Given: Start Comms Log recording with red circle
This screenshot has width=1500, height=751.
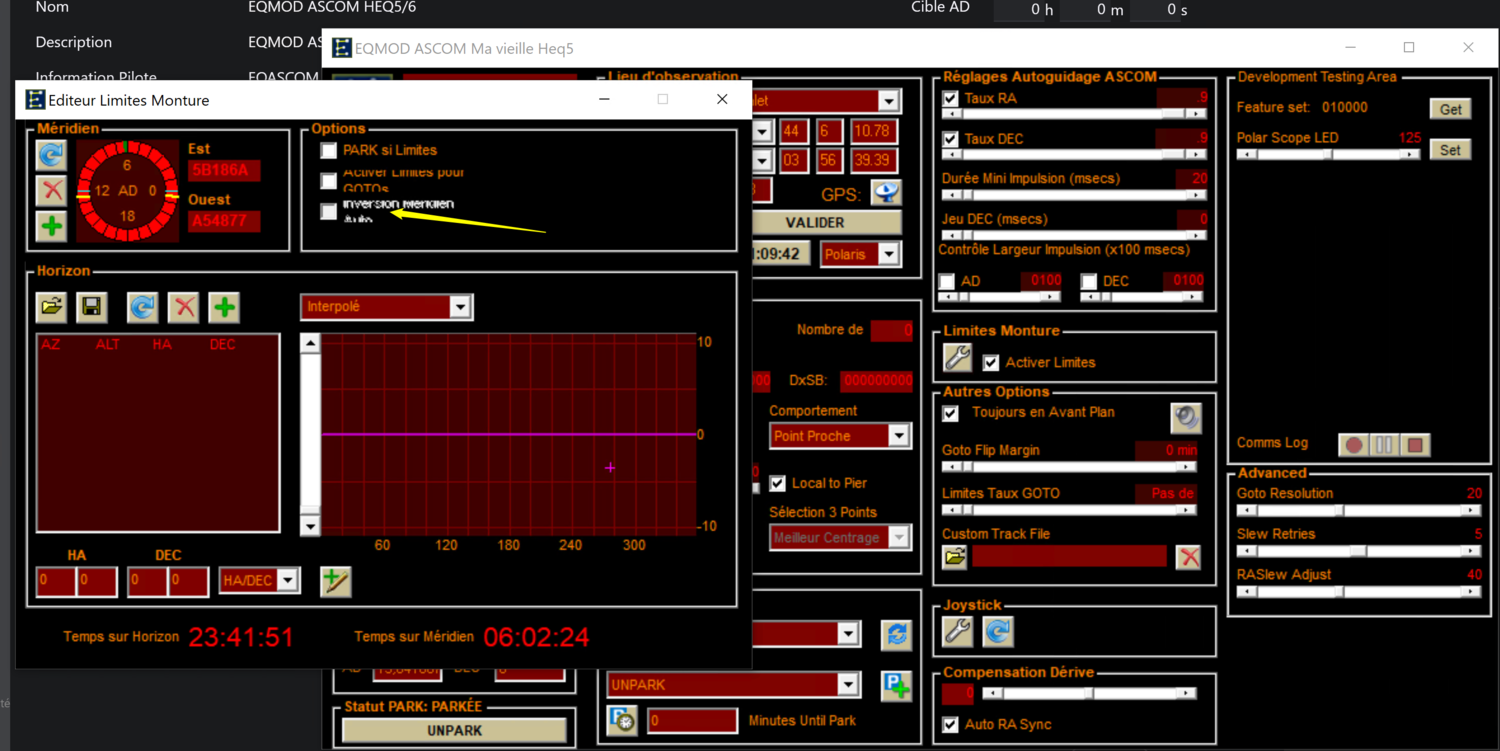Looking at the screenshot, I should 1354,445.
